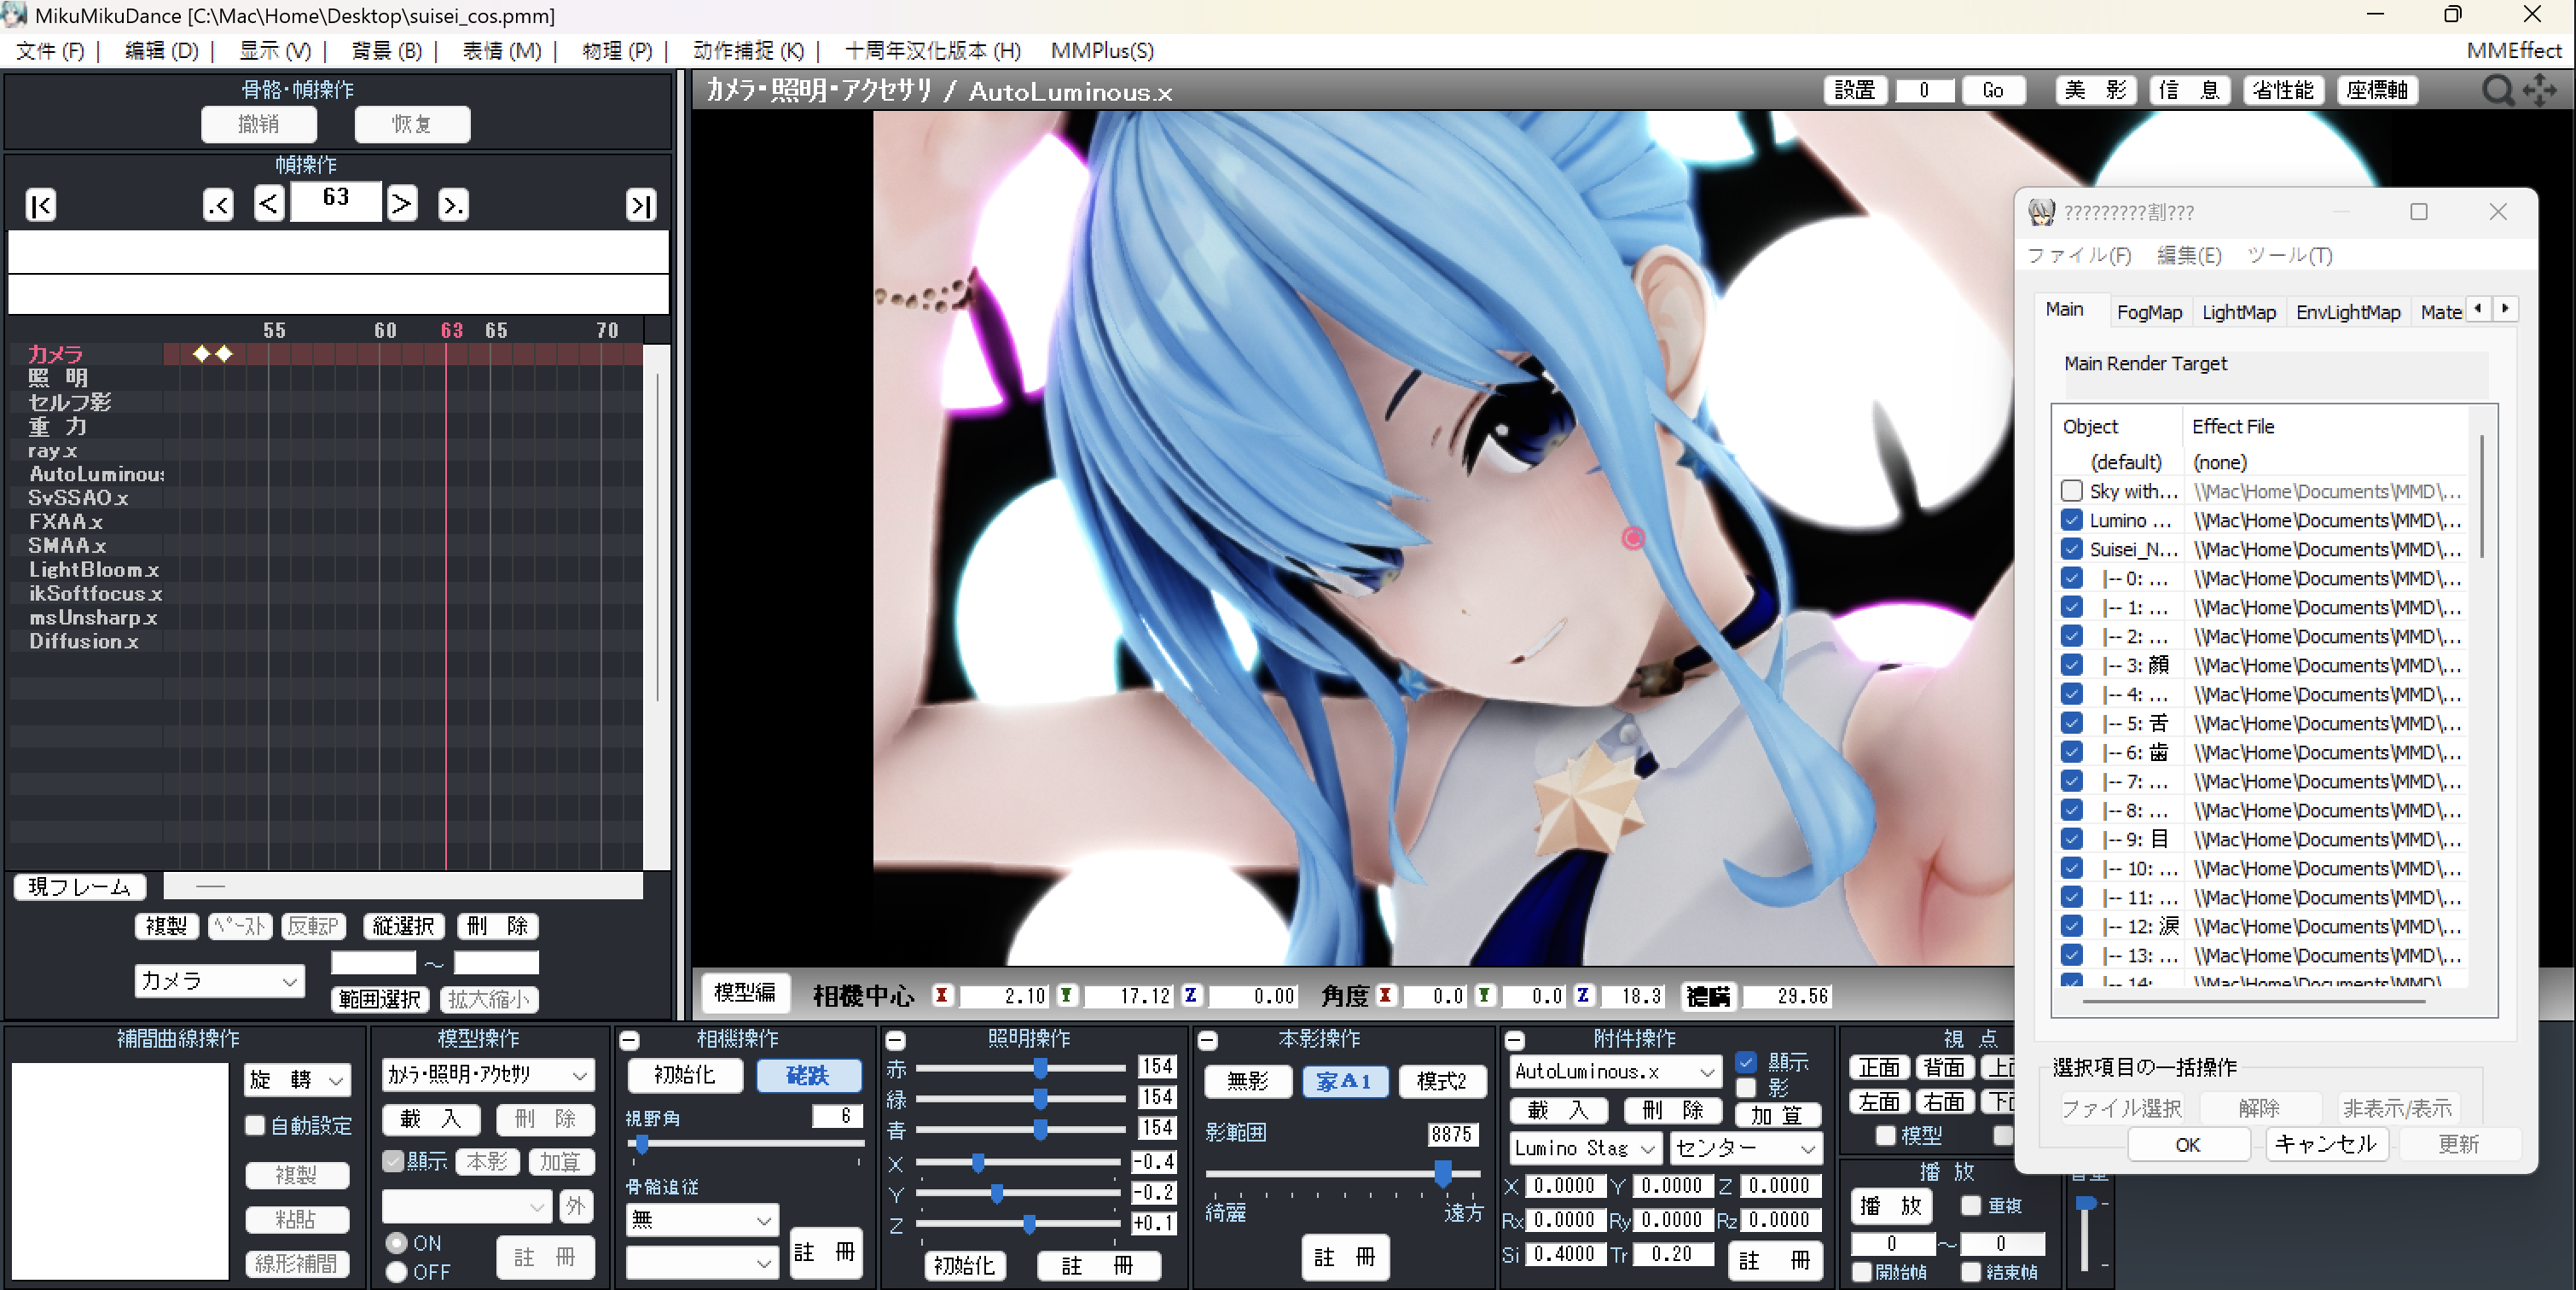Go to previous keyframe button
The height and width of the screenshot is (1290, 2576).
click(218, 205)
